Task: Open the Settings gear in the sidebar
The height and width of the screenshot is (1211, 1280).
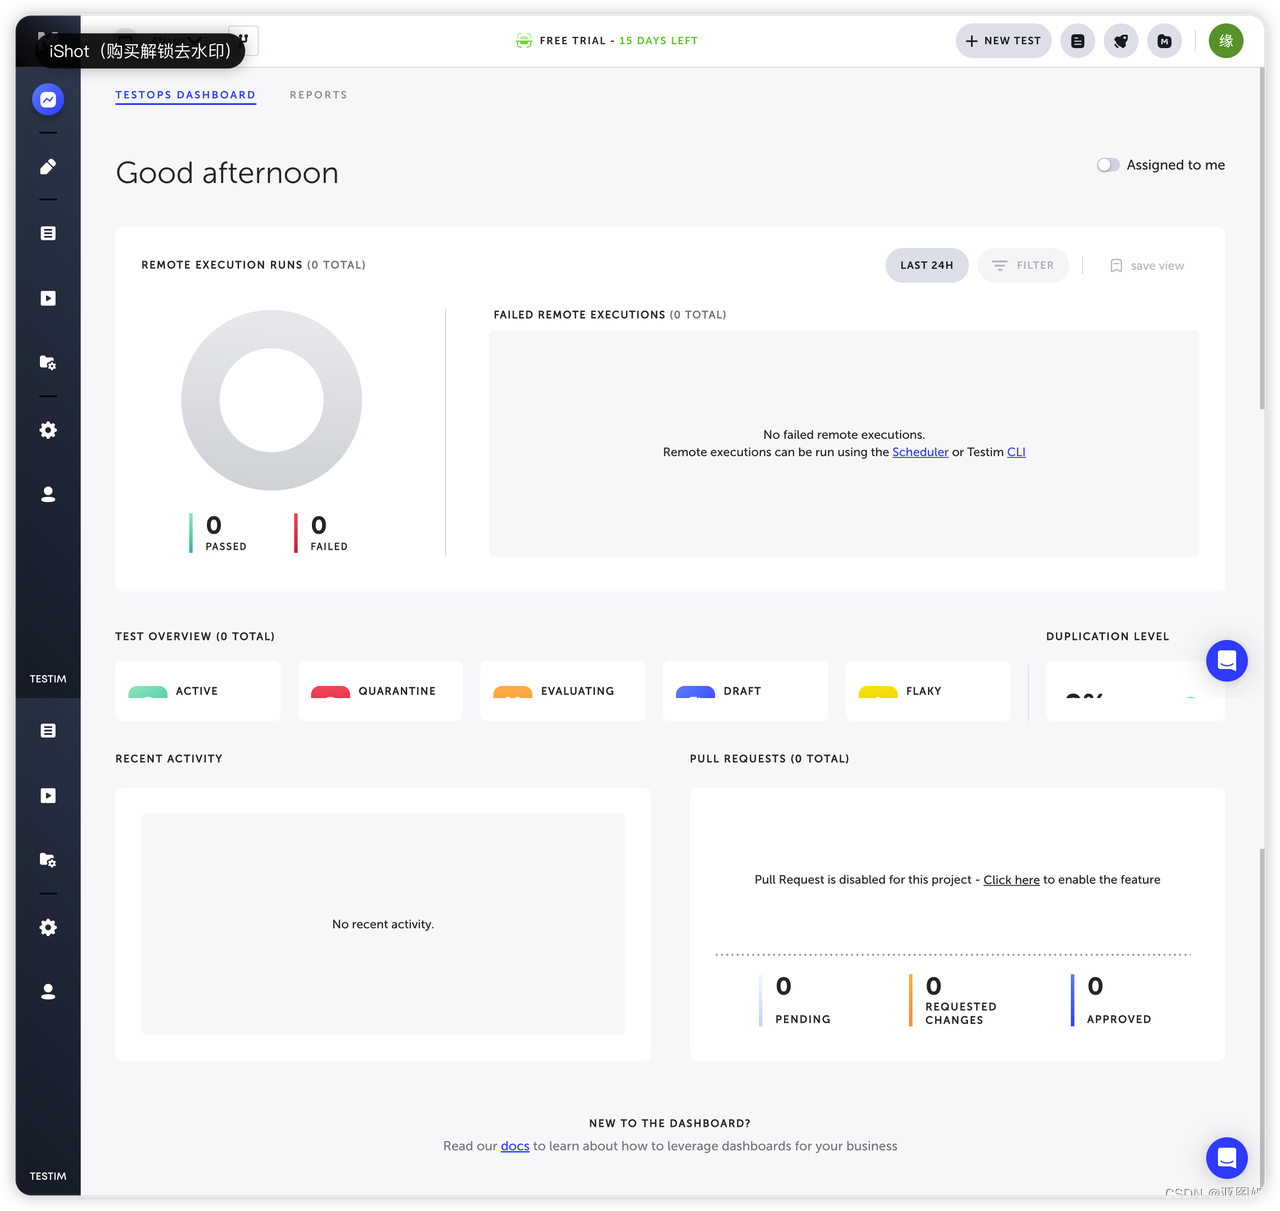Action: (x=47, y=429)
